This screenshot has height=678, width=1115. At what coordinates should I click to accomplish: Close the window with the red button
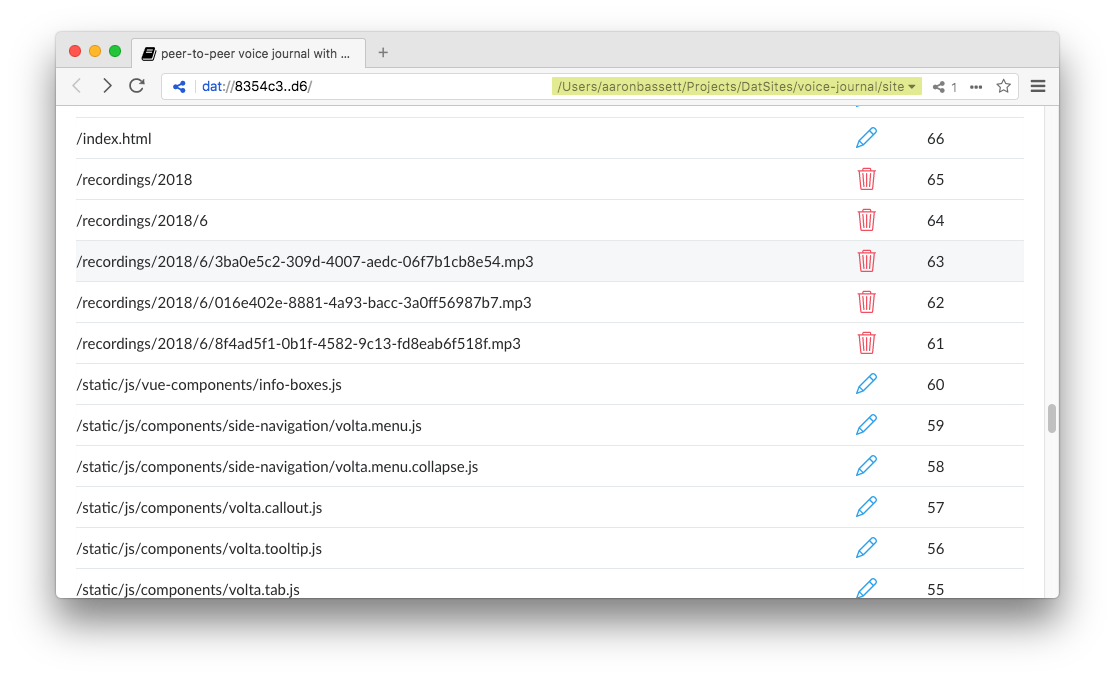pos(75,51)
